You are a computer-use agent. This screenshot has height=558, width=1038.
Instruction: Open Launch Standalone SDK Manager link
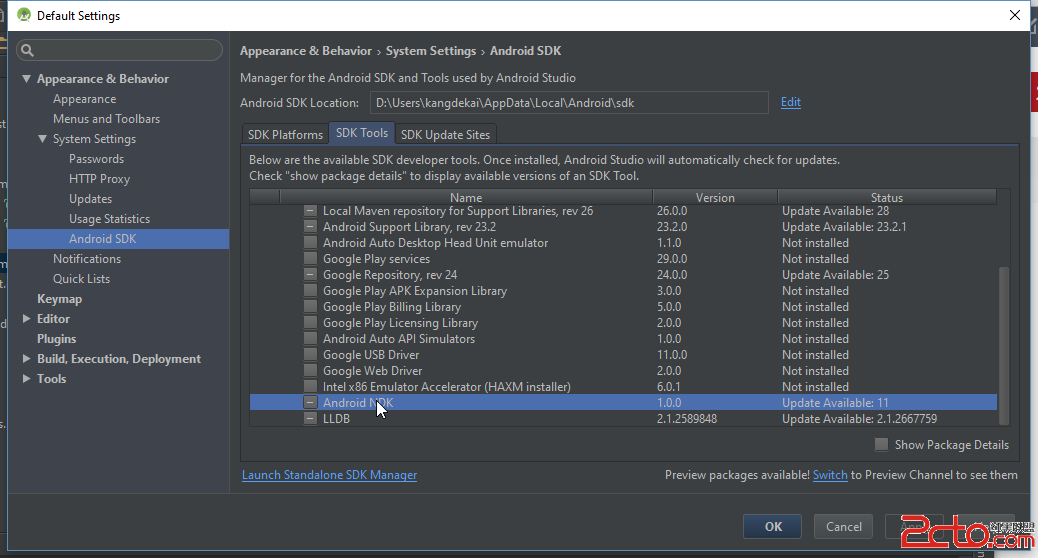(x=329, y=475)
